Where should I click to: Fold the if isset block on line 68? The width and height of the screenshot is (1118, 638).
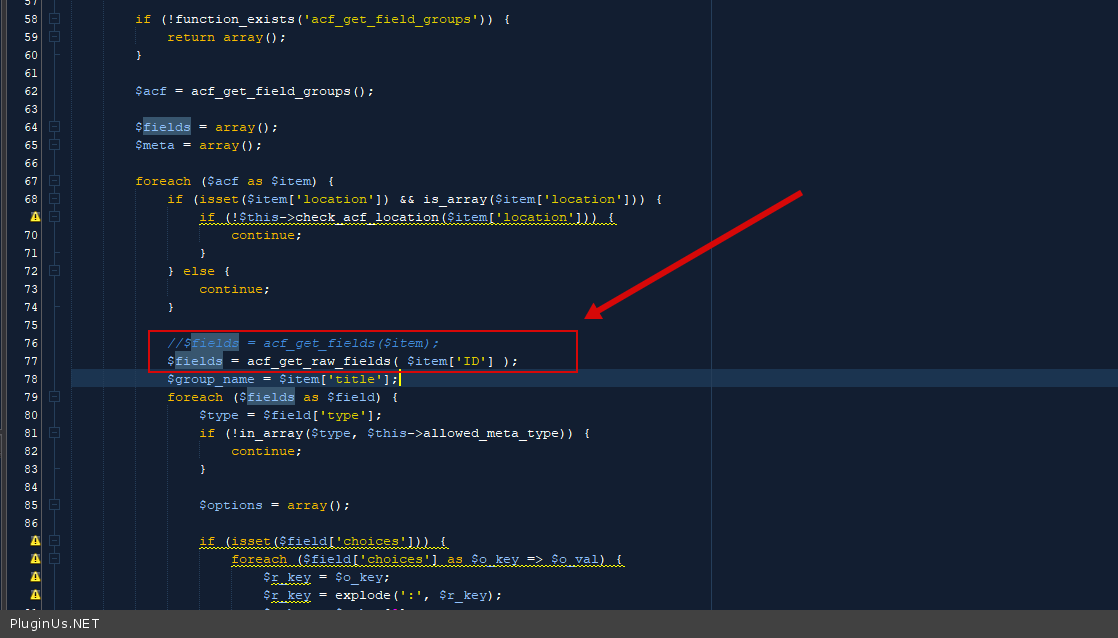pos(55,199)
